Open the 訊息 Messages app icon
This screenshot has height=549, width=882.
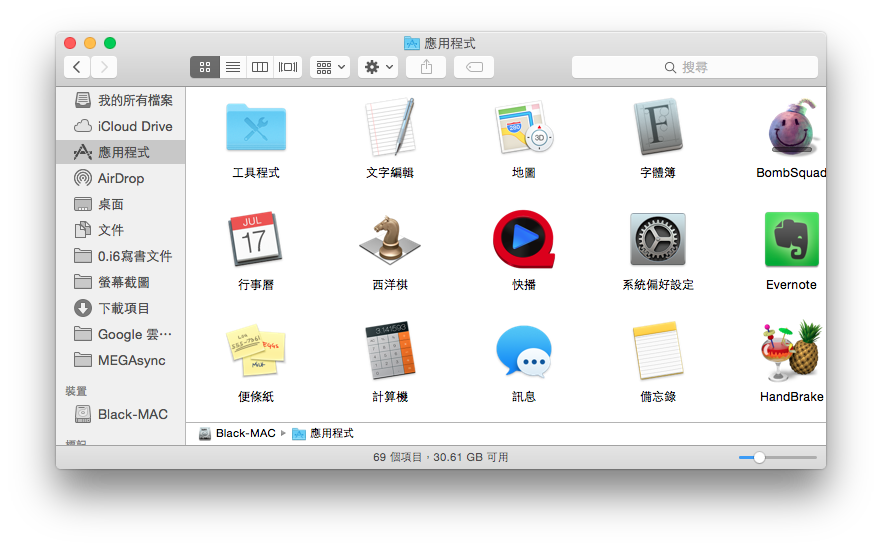(524, 351)
